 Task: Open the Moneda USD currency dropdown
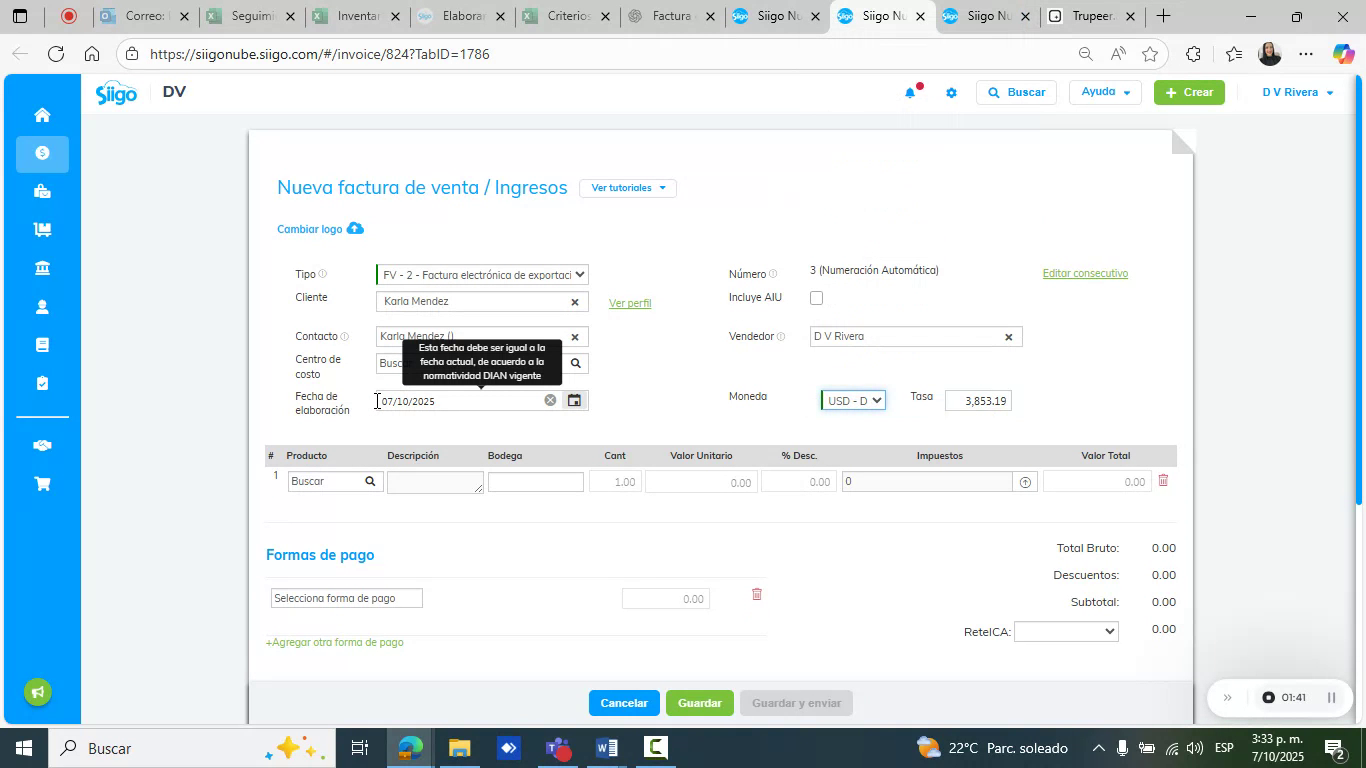853,401
